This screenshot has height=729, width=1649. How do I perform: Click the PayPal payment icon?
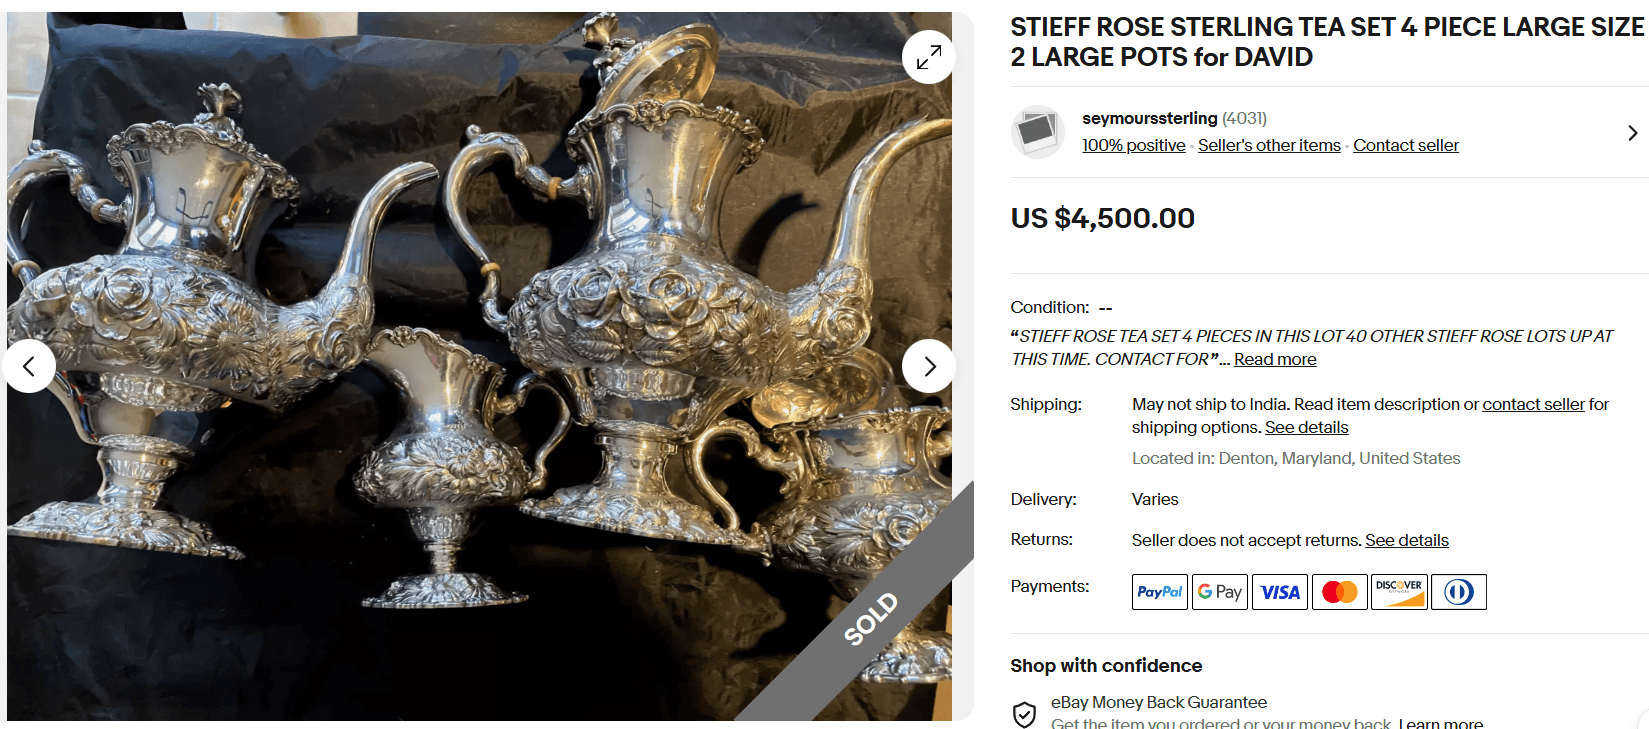1159,591
